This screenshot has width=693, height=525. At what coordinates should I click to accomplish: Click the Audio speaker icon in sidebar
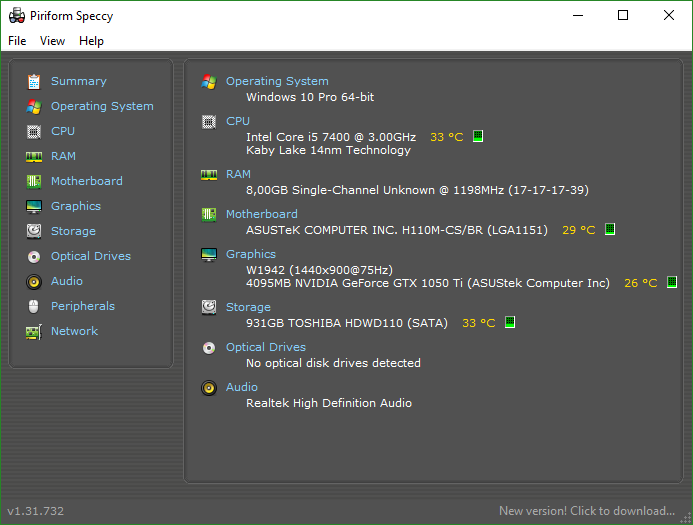(34, 282)
